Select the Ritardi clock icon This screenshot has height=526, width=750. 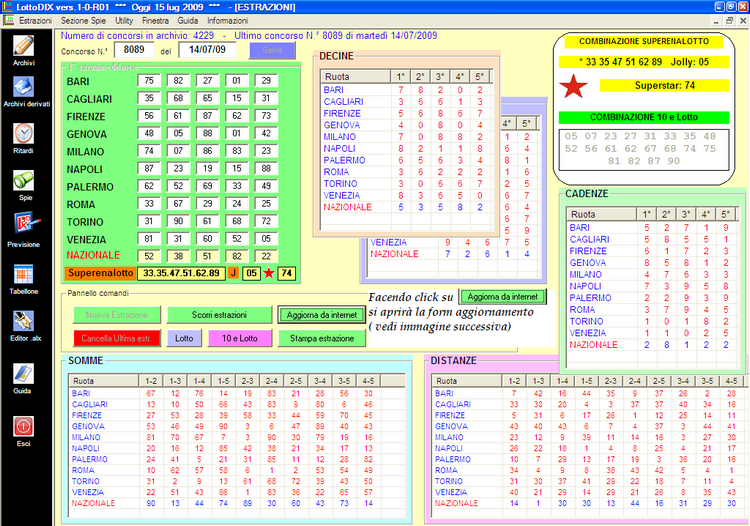[x=24, y=135]
